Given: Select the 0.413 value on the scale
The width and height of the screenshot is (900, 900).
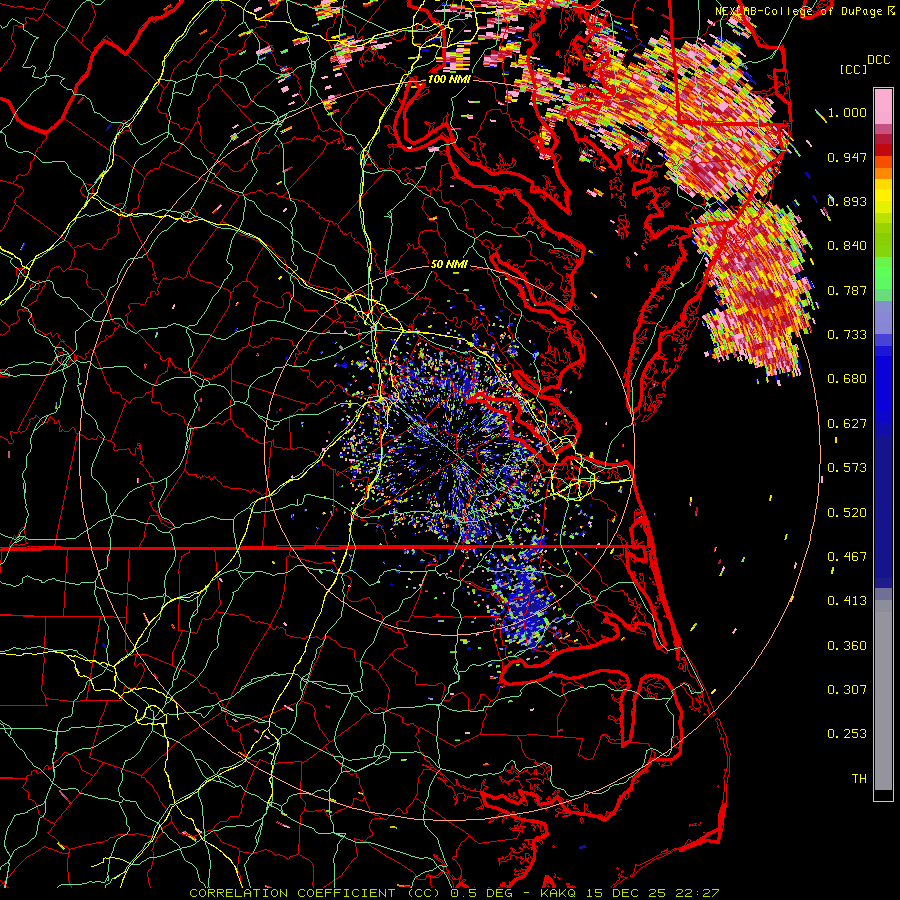Looking at the screenshot, I should pyautogui.click(x=847, y=601).
